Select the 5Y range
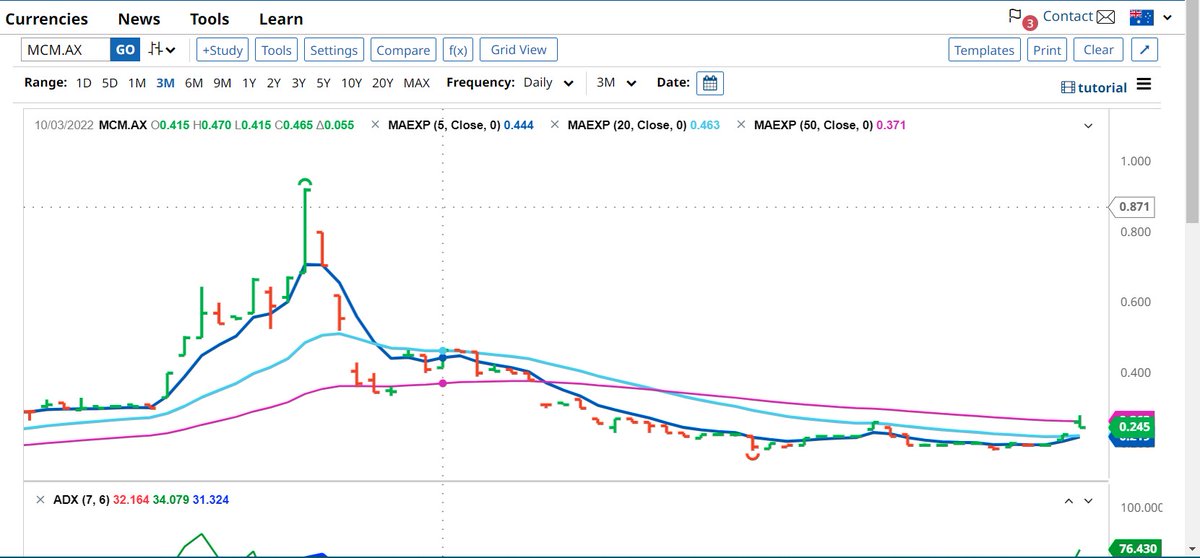The image size is (1200, 558). click(323, 83)
